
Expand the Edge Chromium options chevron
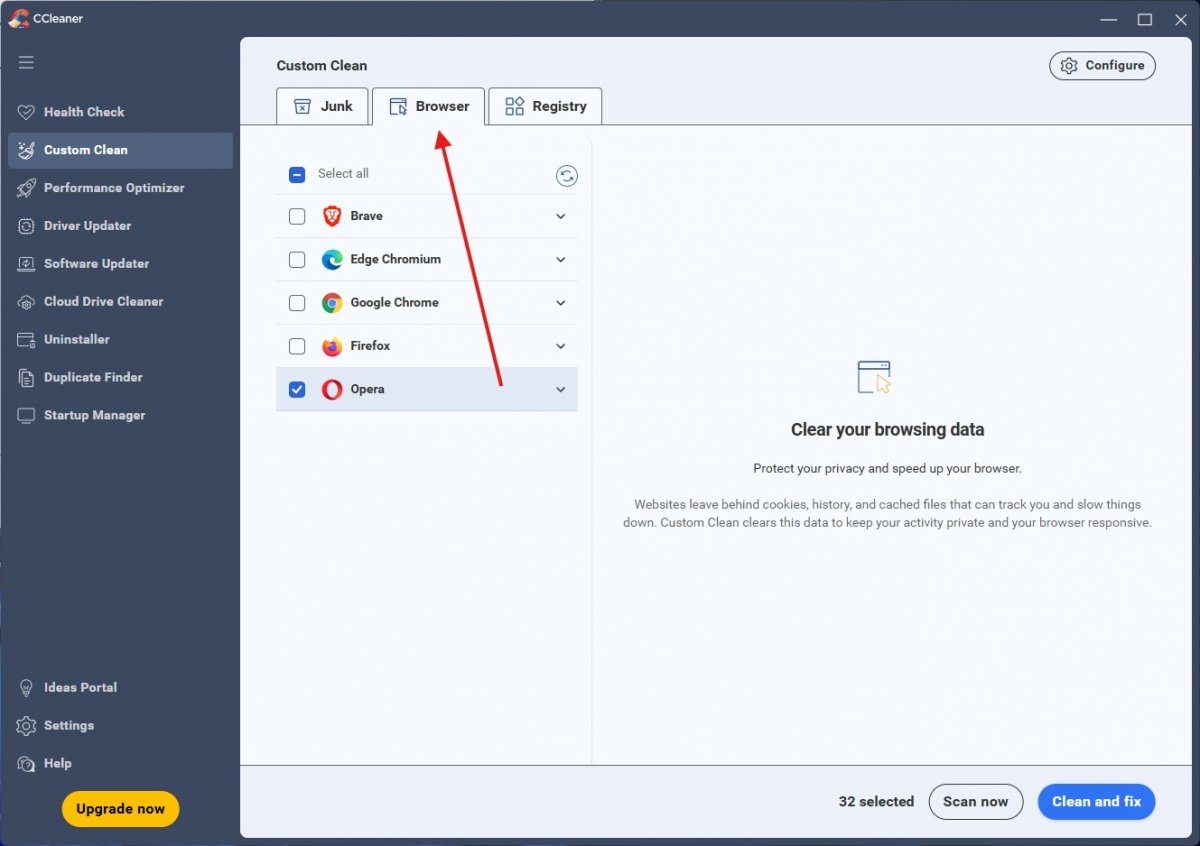point(560,260)
